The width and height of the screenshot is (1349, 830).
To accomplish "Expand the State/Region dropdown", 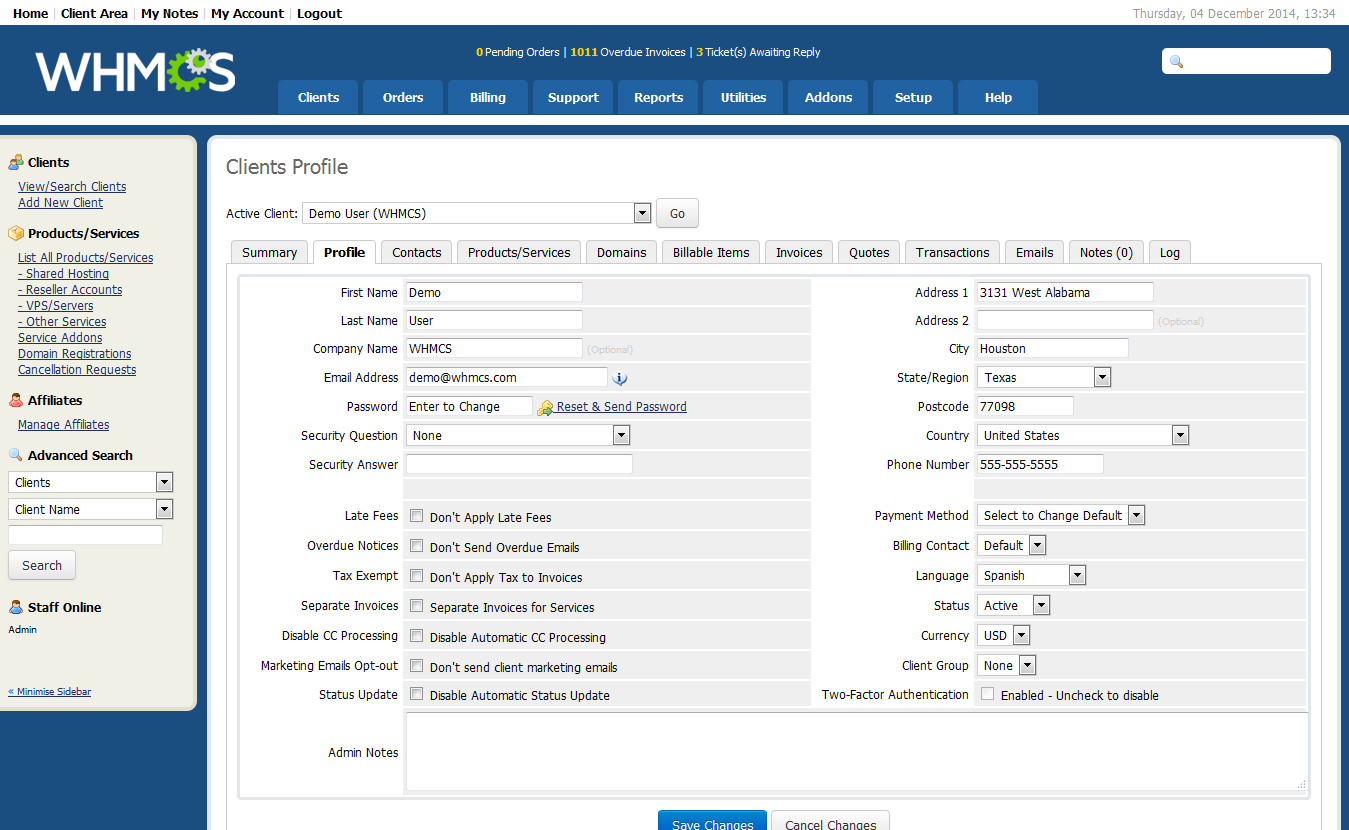I will pyautogui.click(x=1044, y=378).
